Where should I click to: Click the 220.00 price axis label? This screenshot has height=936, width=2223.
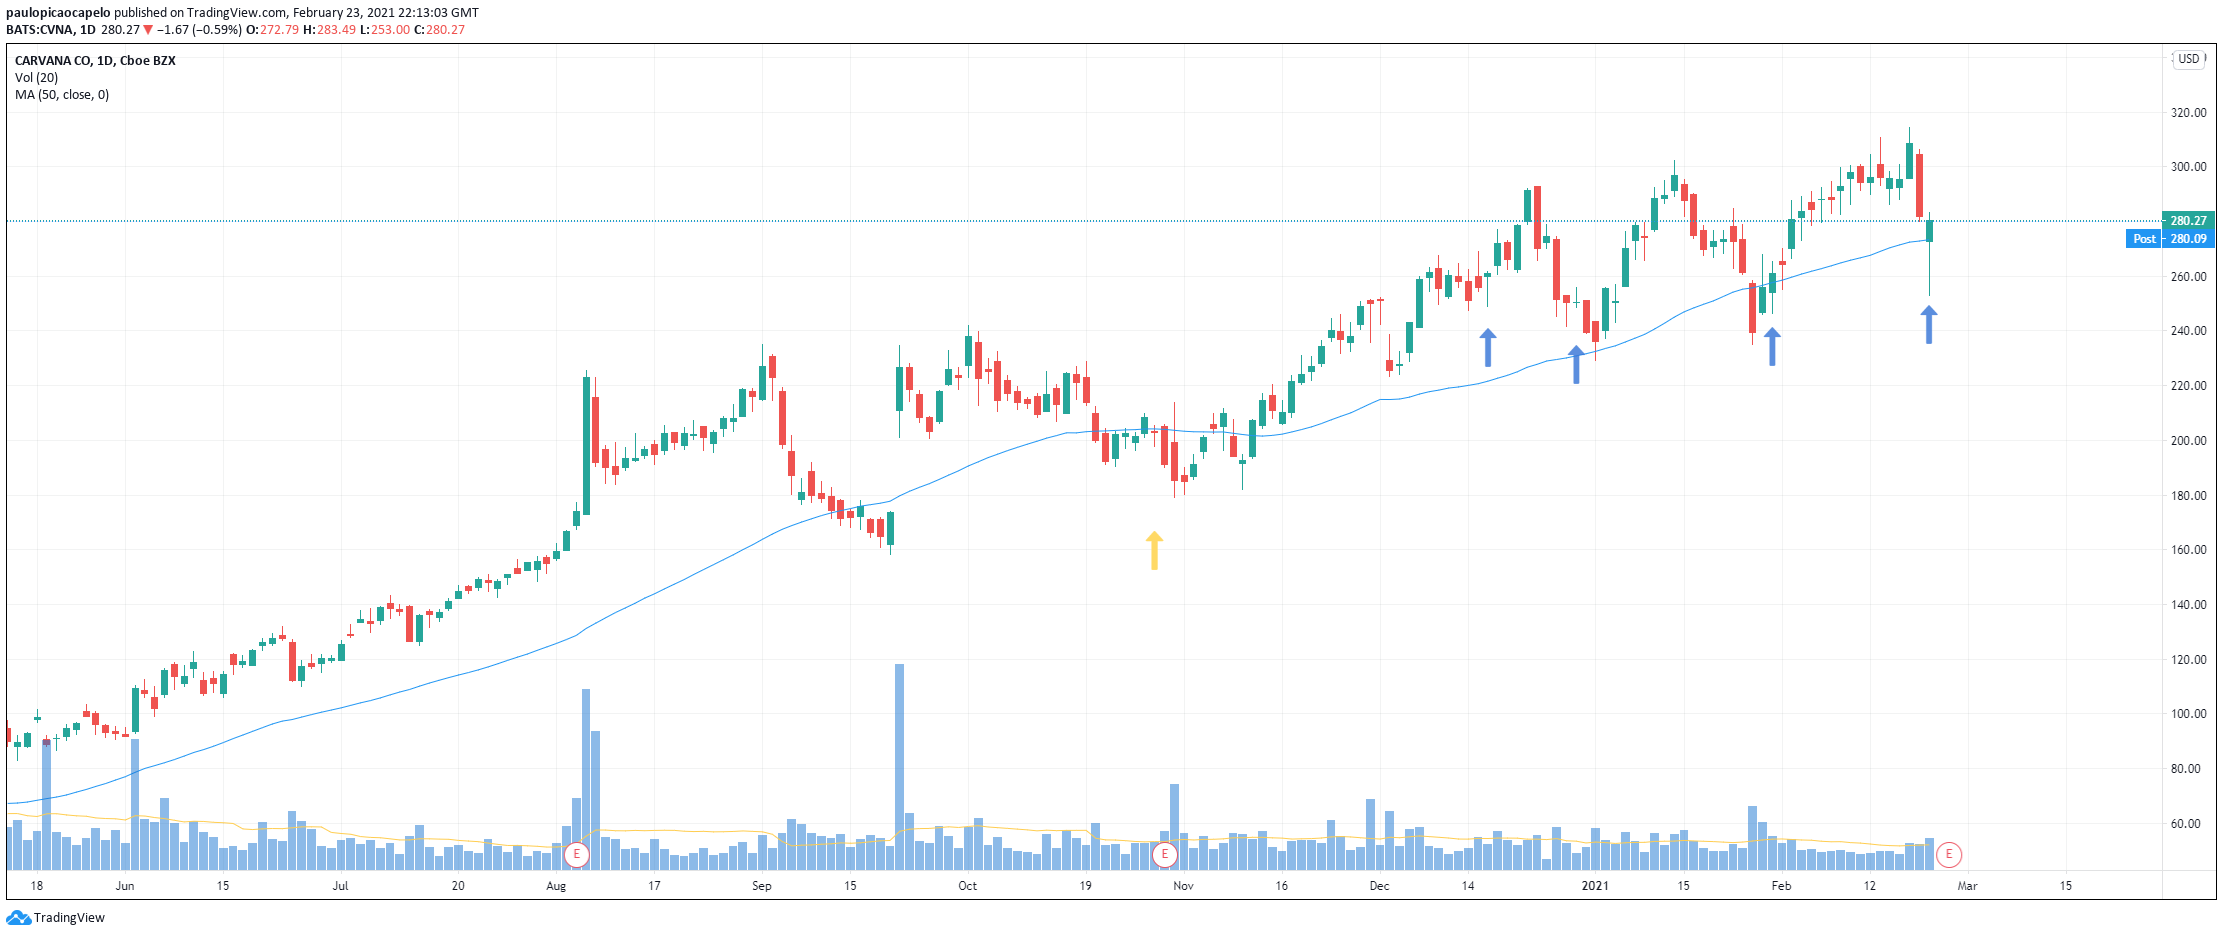[x=2188, y=386]
